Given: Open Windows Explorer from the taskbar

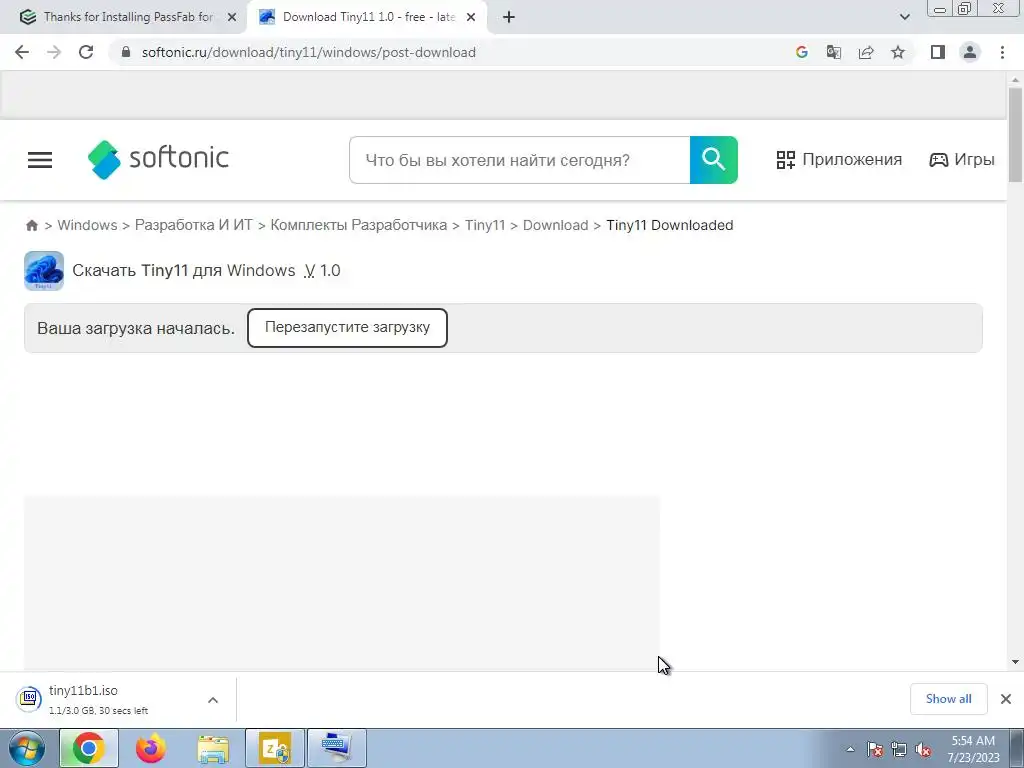Looking at the screenshot, I should point(213,748).
